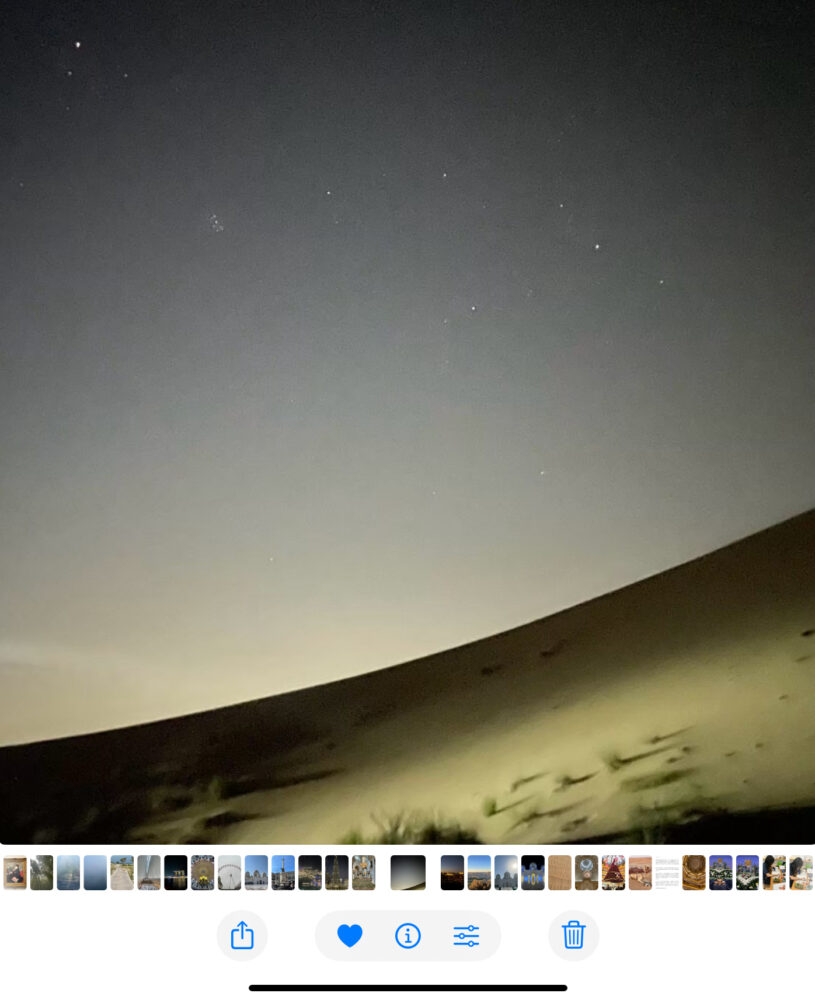Select the night skyline thumbnail with water reflection
815x1000 pixels.
click(176, 872)
